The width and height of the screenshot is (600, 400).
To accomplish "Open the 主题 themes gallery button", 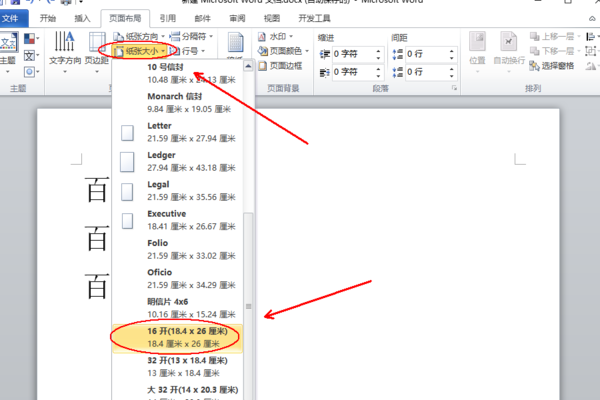I will pyautogui.click(x=8, y=54).
